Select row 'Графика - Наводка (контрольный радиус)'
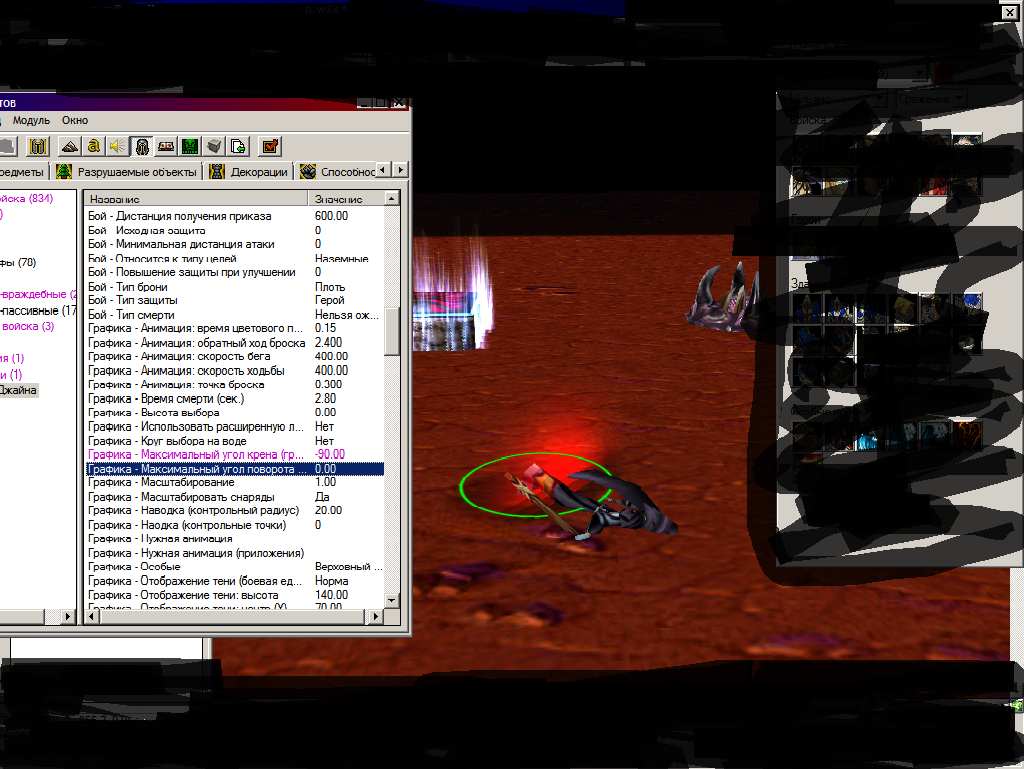Screen dimensions: 1024x769 point(235,510)
